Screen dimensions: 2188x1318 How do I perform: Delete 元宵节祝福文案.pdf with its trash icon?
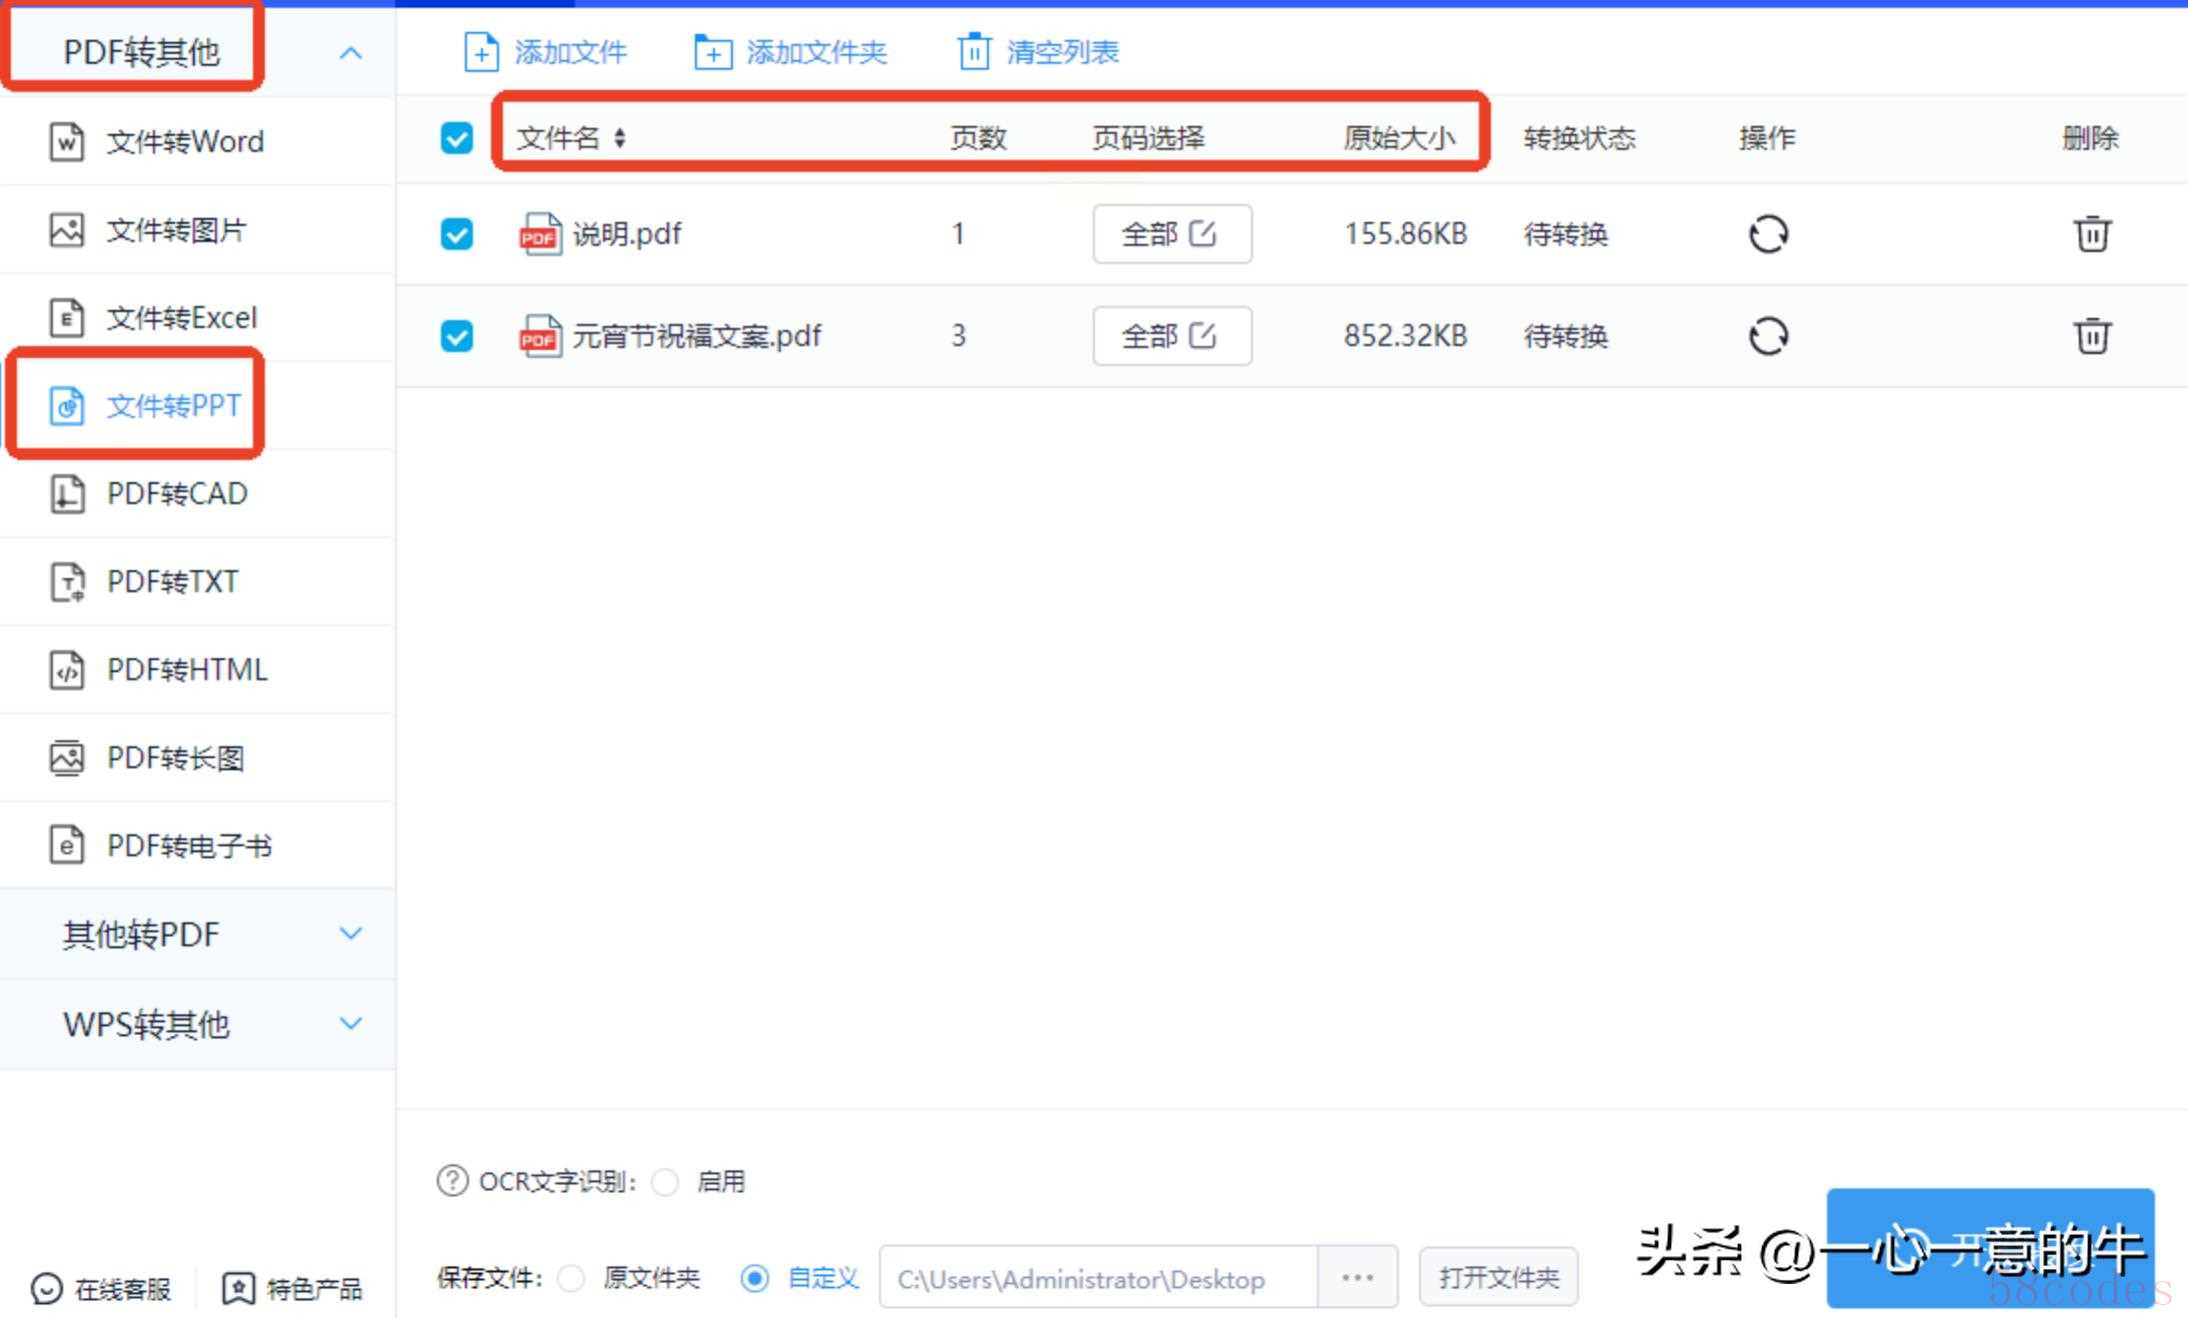coord(2092,336)
